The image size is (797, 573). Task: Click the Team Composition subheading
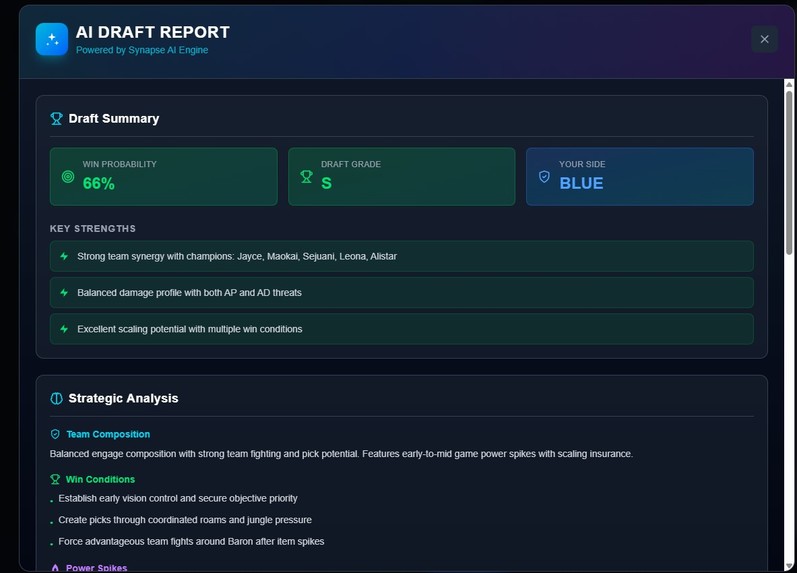coord(108,434)
